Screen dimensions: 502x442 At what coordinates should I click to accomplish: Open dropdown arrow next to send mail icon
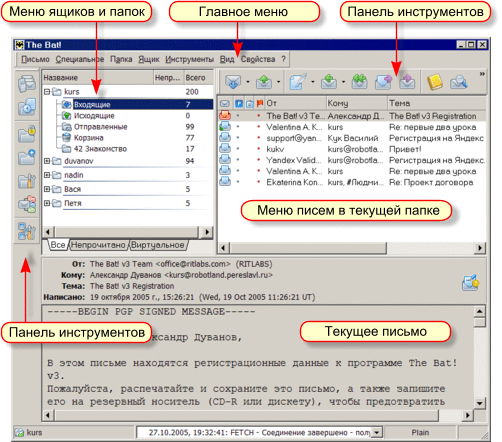pos(278,82)
